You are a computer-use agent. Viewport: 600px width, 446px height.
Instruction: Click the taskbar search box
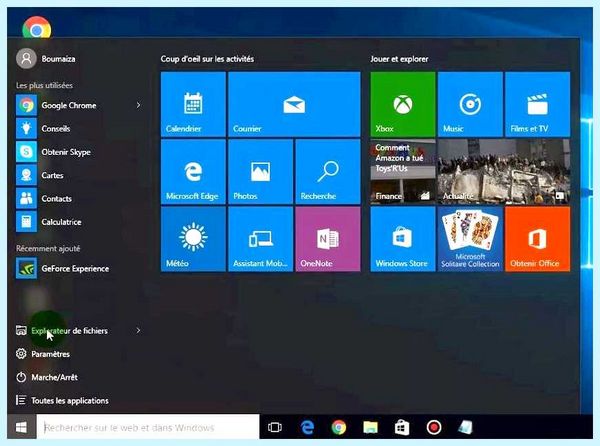(148, 427)
